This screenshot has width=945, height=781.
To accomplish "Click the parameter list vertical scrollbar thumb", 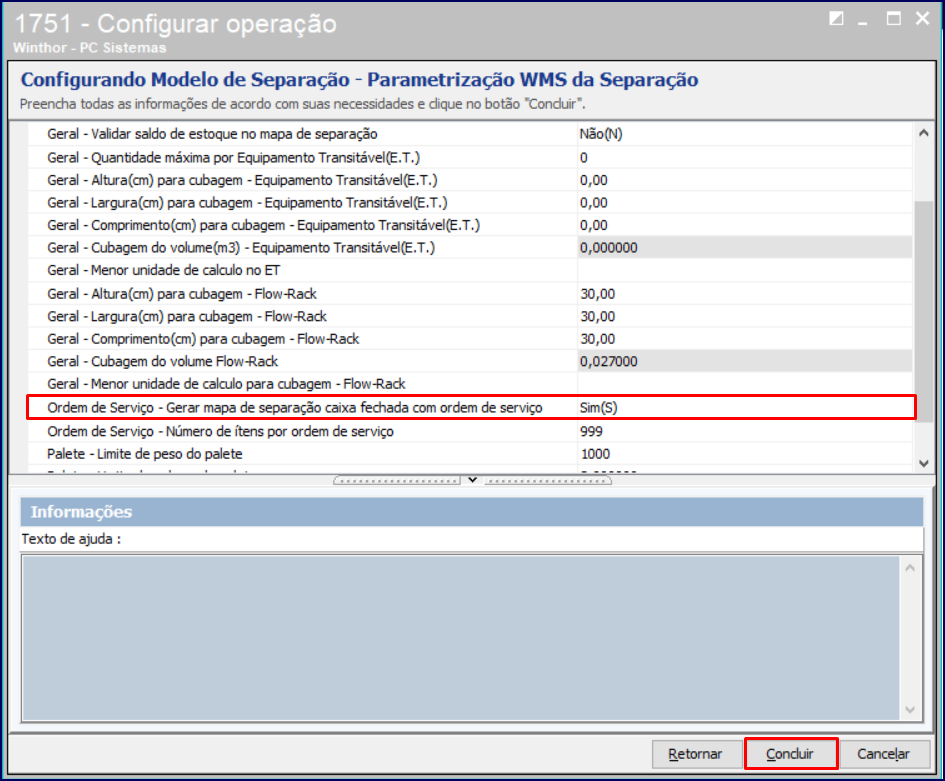I will click(x=923, y=311).
